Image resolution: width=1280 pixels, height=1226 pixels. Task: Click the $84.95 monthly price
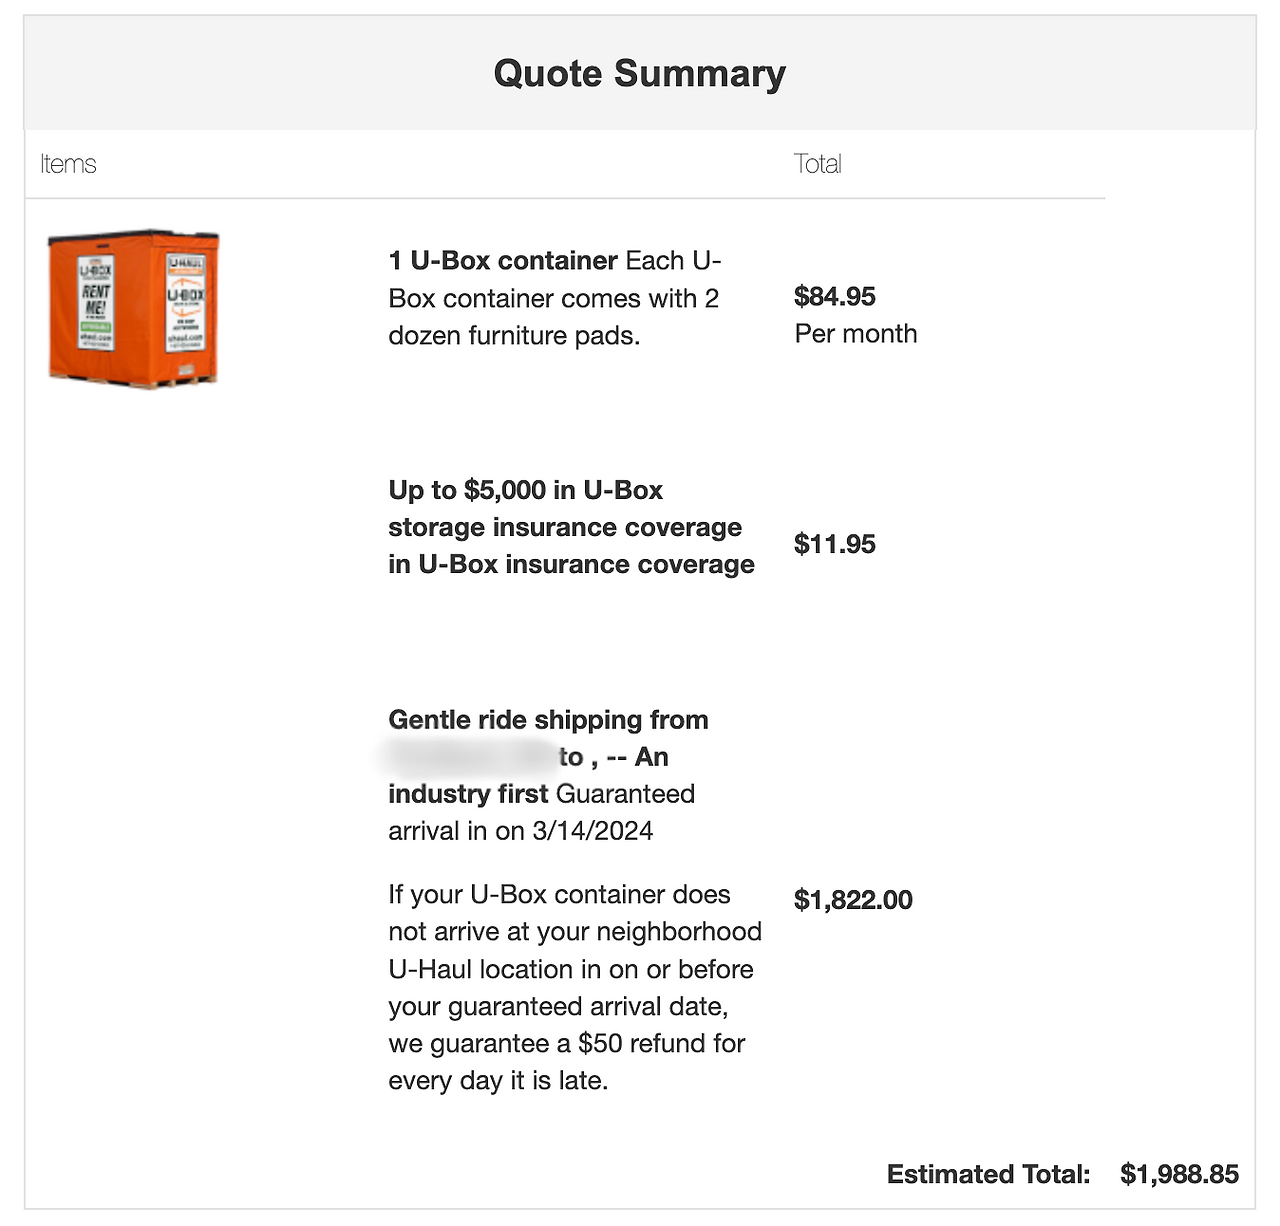834,296
